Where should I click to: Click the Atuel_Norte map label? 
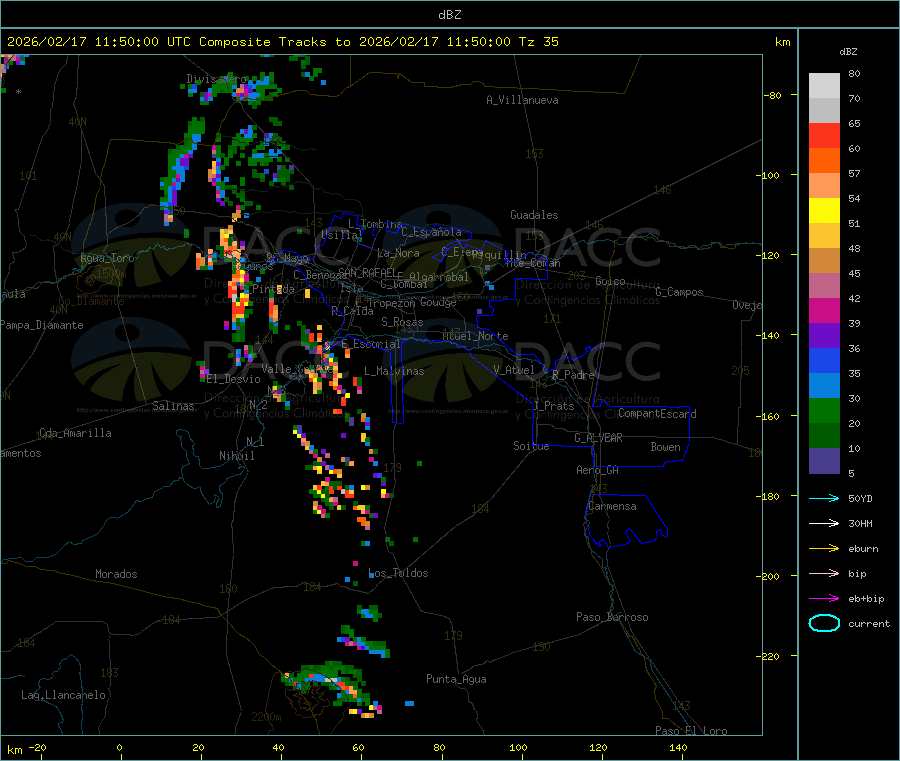click(x=475, y=336)
